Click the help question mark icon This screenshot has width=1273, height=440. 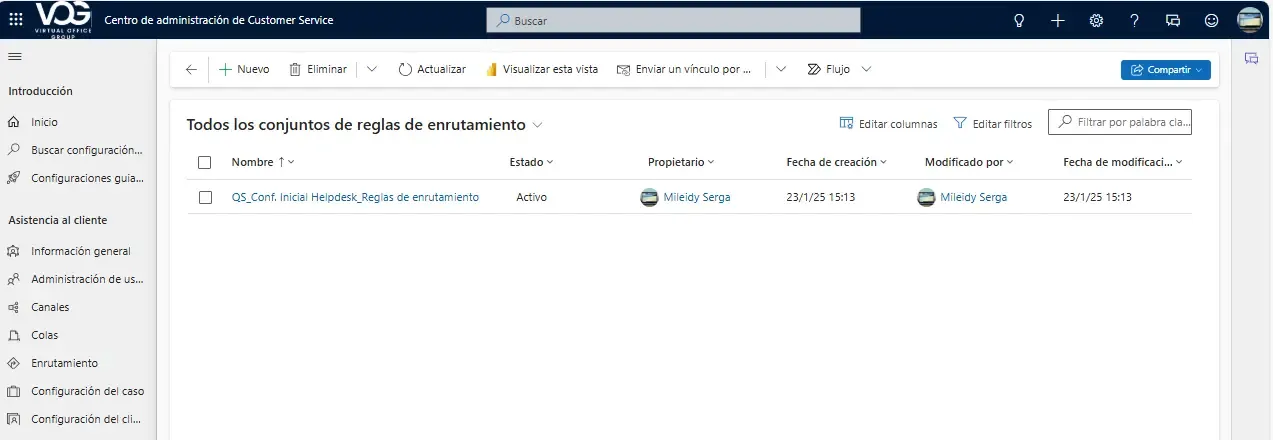coord(1134,20)
